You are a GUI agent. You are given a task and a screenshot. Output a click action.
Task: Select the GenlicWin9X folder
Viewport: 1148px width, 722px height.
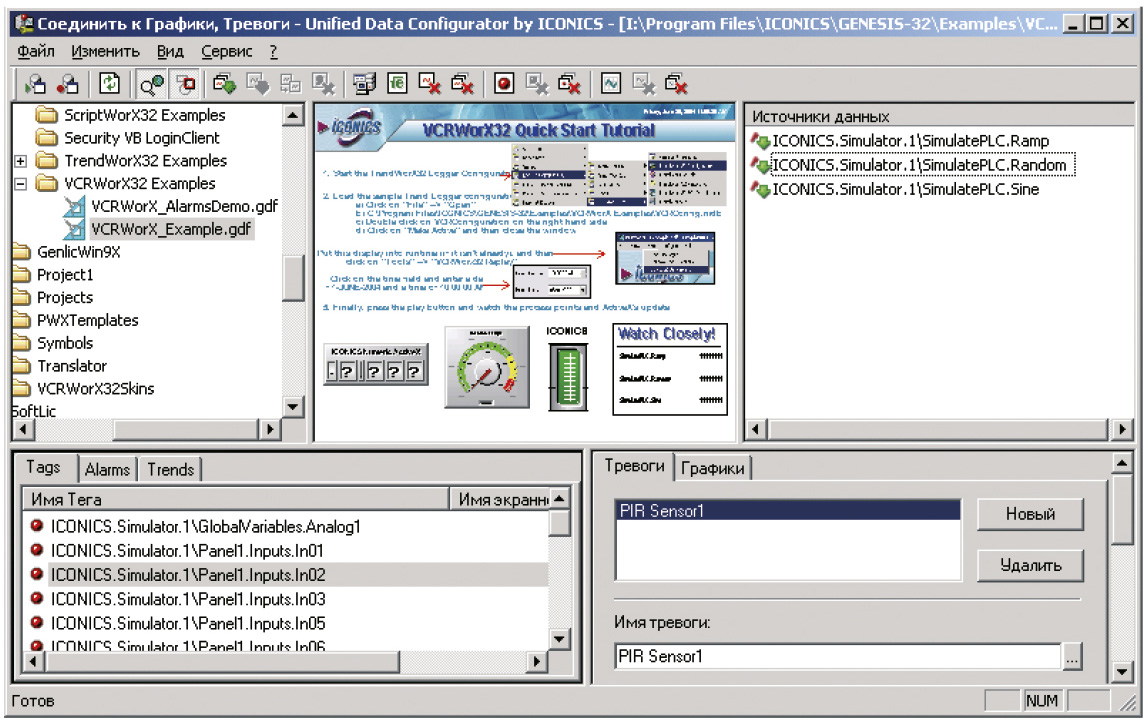(x=78, y=252)
